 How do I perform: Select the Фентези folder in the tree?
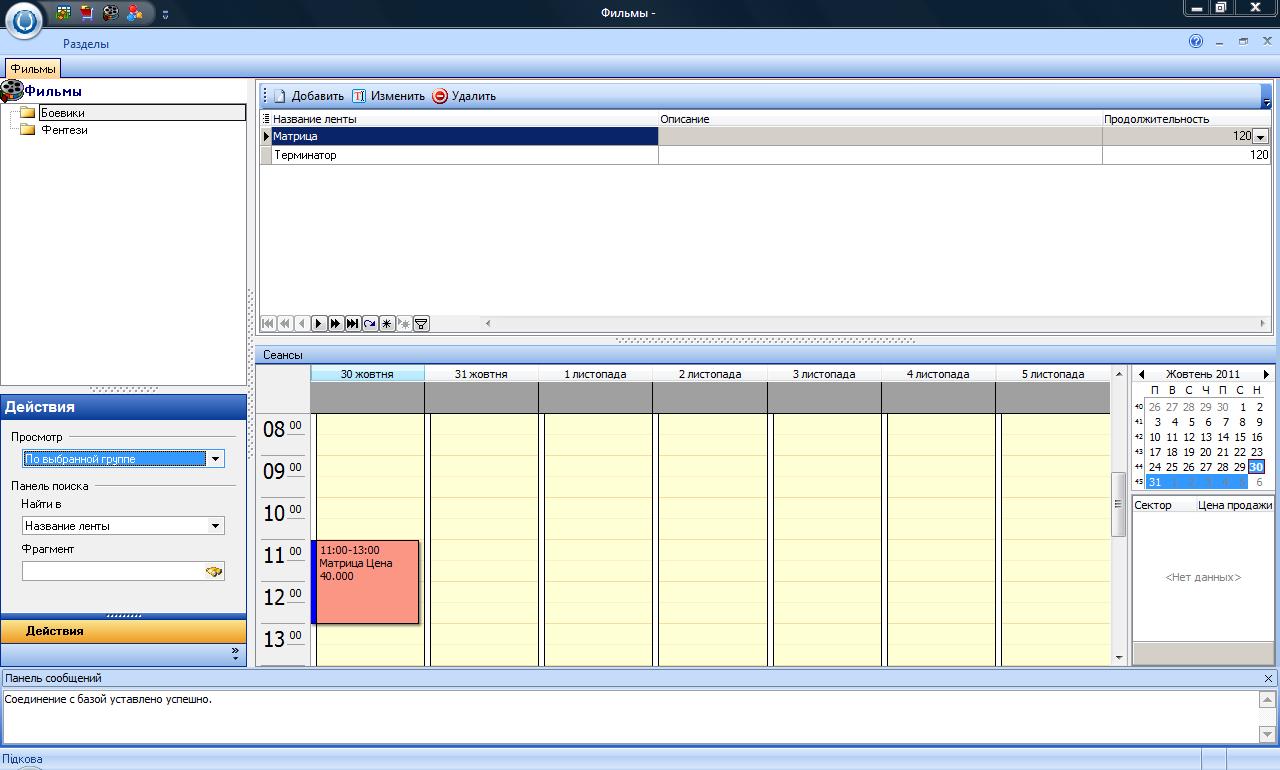64,130
